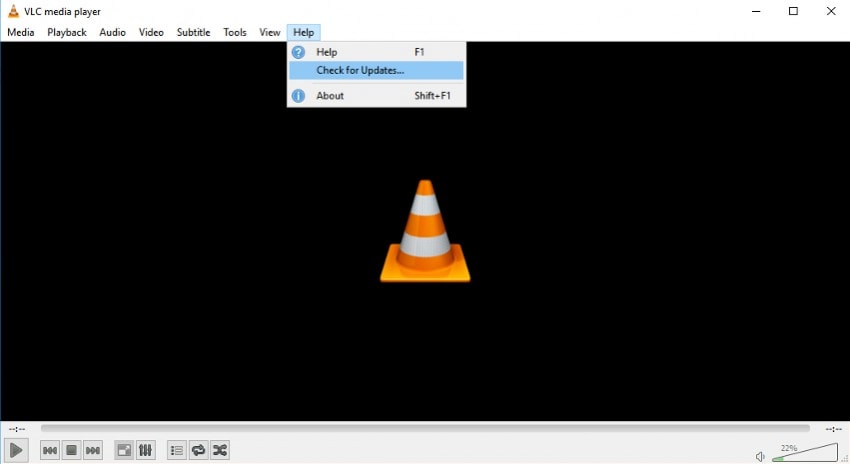This screenshot has height=464, width=850.
Task: Click the playback seek bar
Action: point(425,428)
